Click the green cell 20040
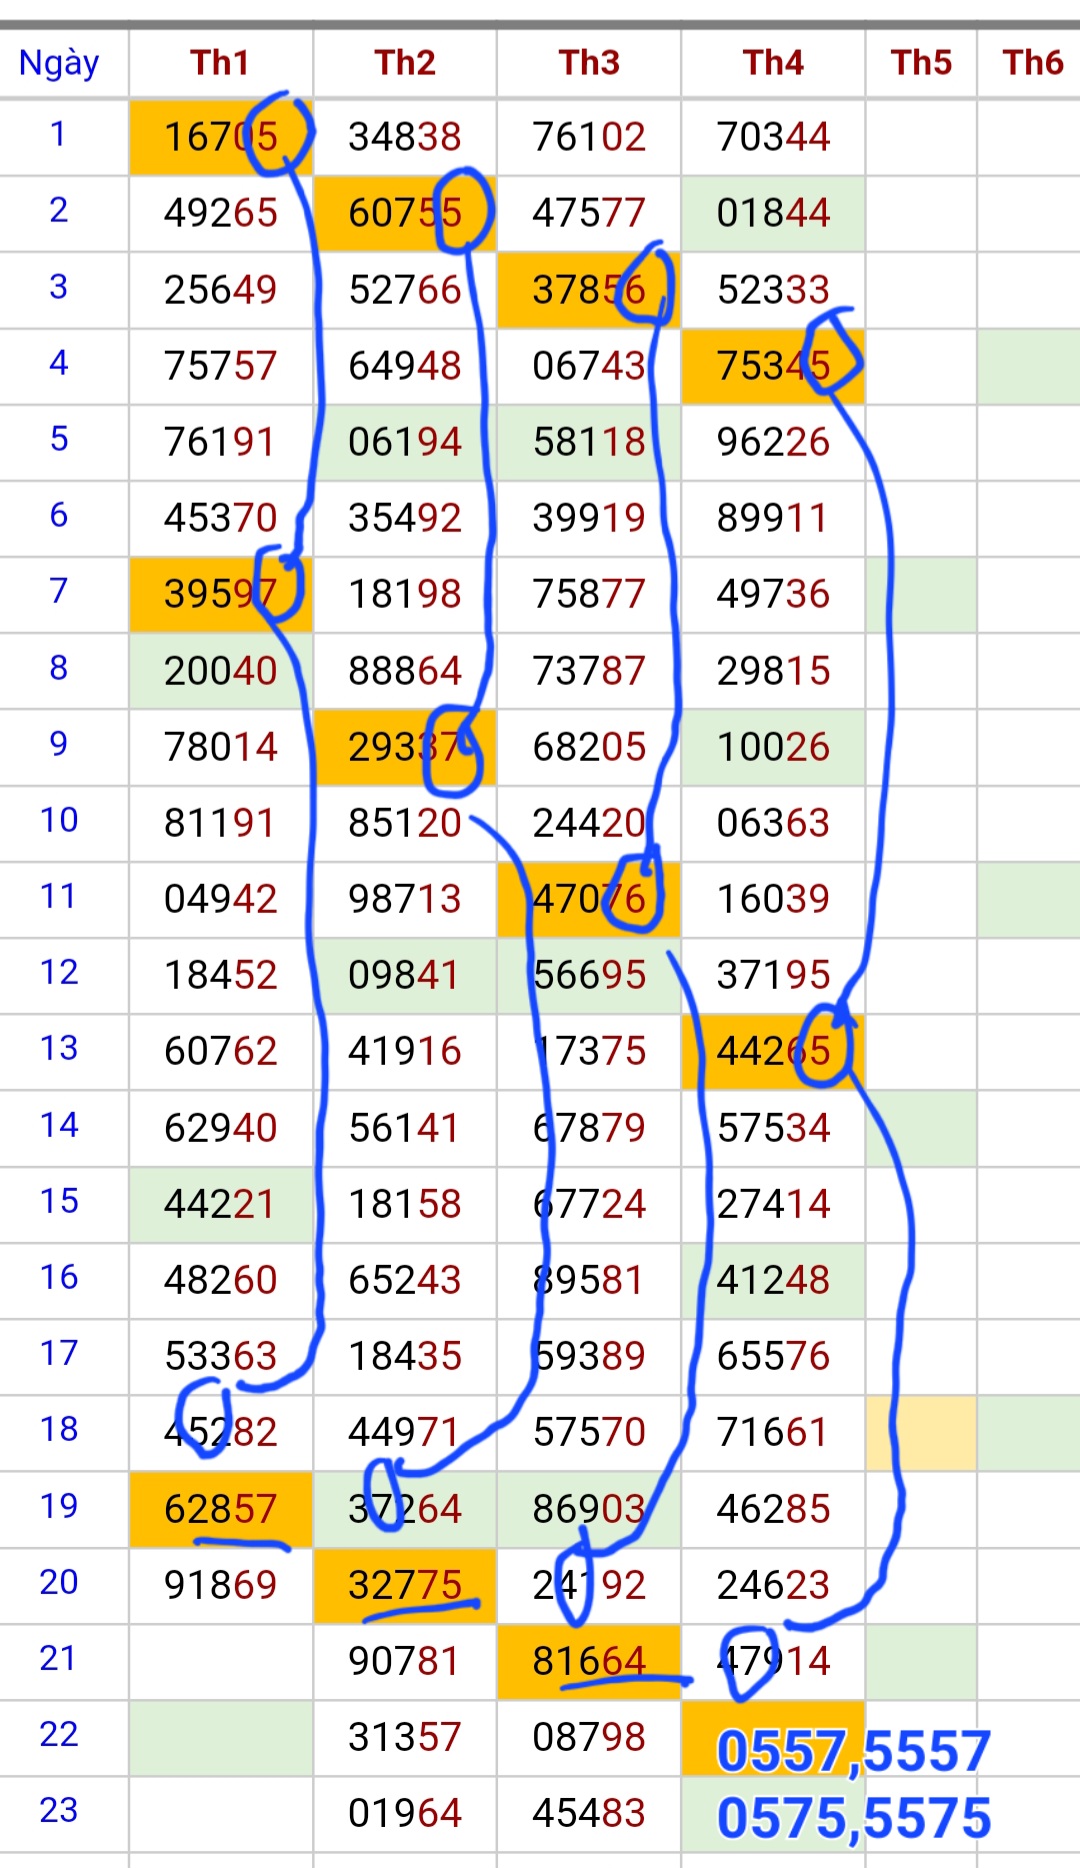 (x=220, y=671)
